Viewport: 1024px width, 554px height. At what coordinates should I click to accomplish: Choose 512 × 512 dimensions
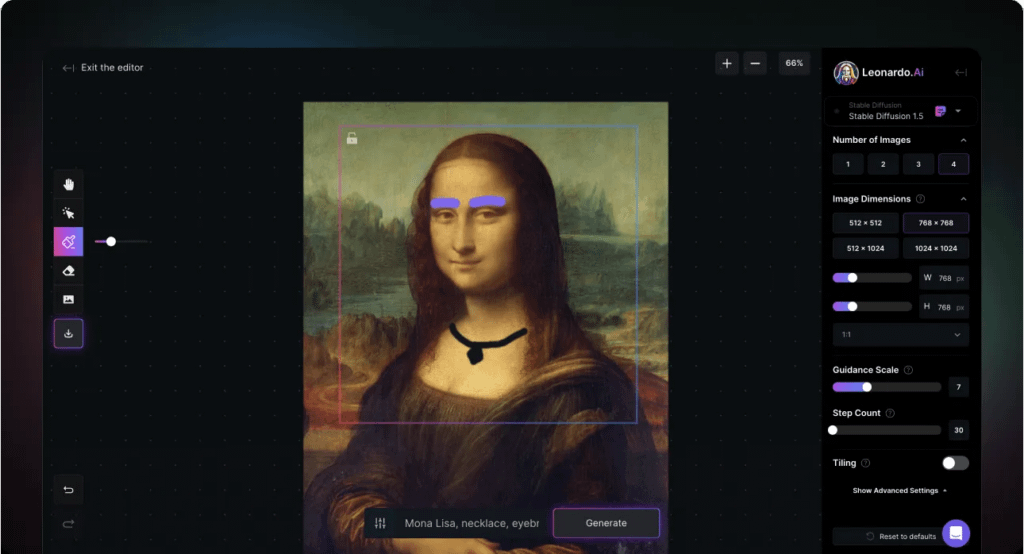coord(865,223)
